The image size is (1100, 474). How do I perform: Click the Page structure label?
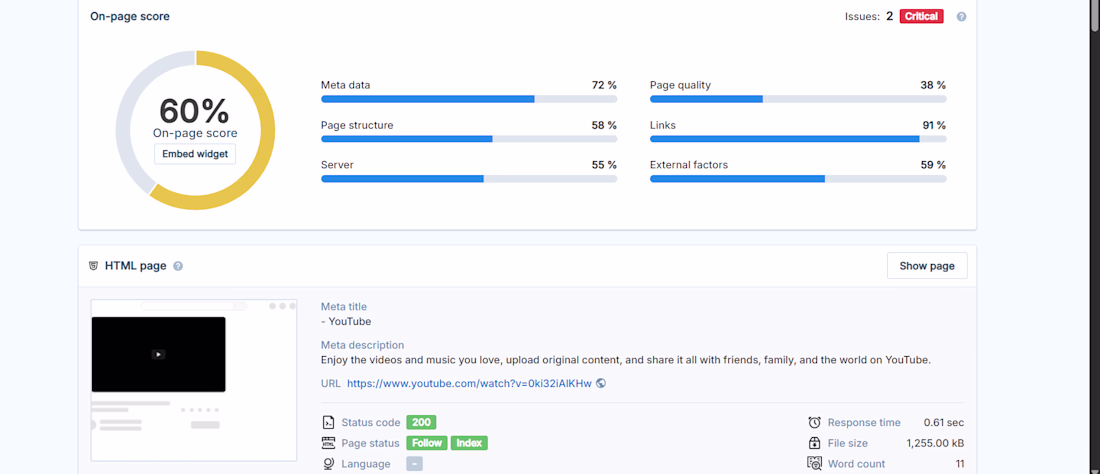pyautogui.click(x=357, y=125)
